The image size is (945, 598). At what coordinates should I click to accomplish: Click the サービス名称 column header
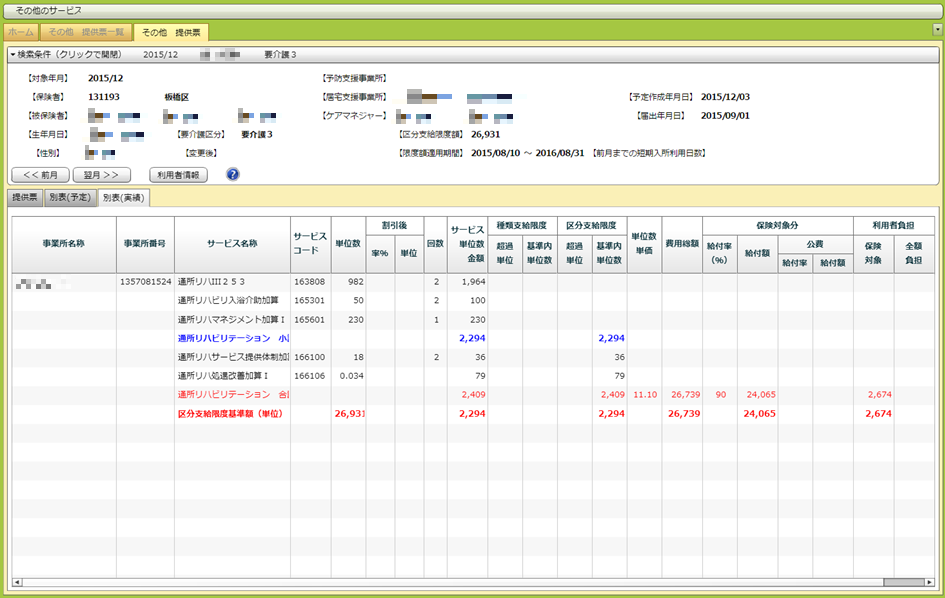[x=232, y=243]
